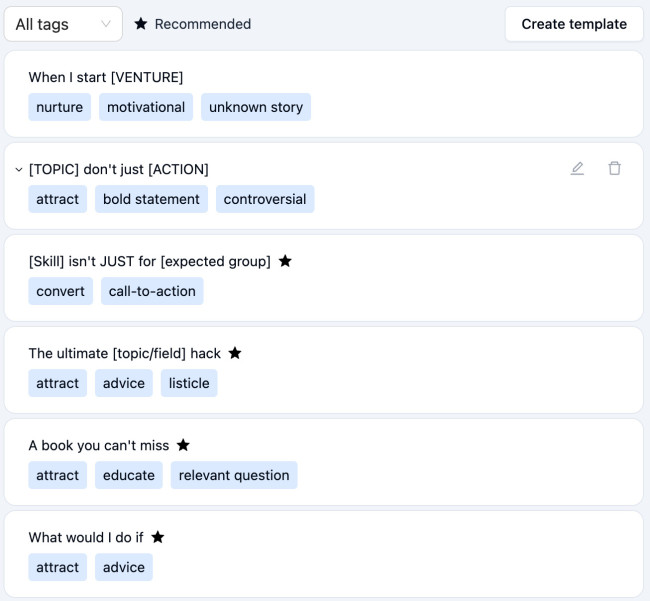This screenshot has width=650, height=601.
Task: Click the 'call-to-action' tag
Action: click(x=152, y=291)
